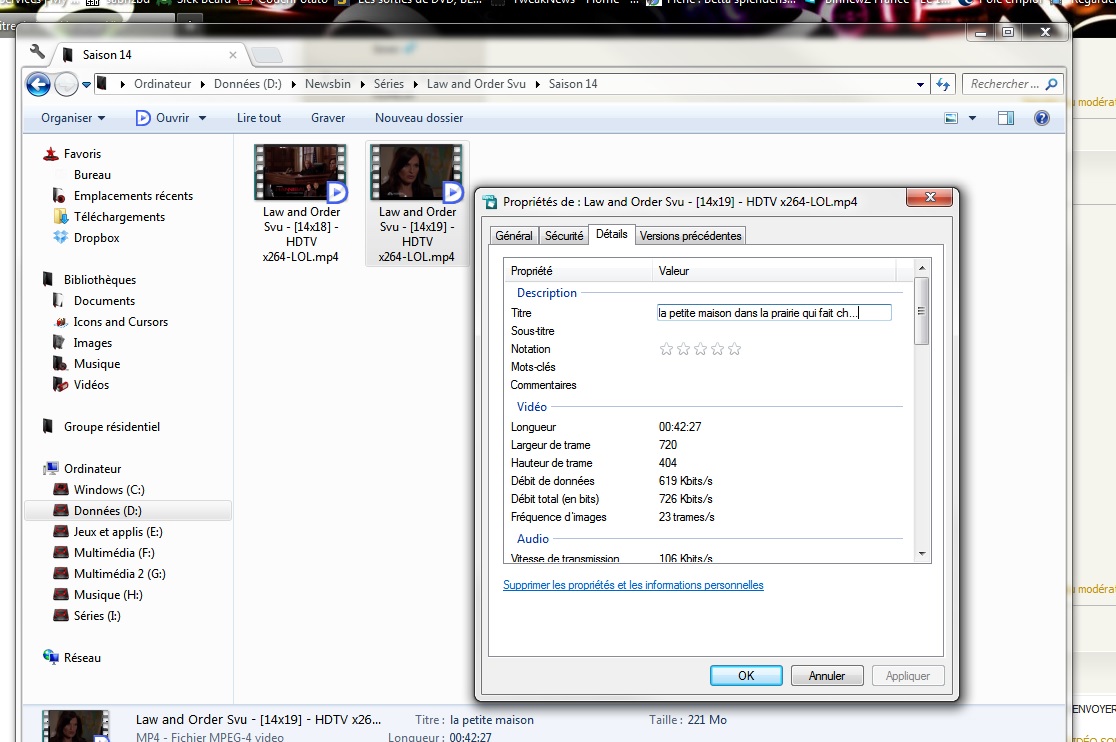Click the wrench icon beside Saison 14 tab
The image size is (1116, 742).
pyautogui.click(x=37, y=52)
